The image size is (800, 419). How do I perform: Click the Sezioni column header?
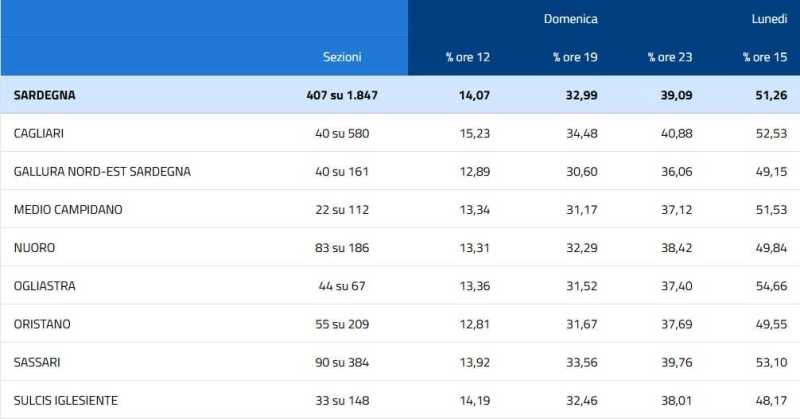pos(342,57)
